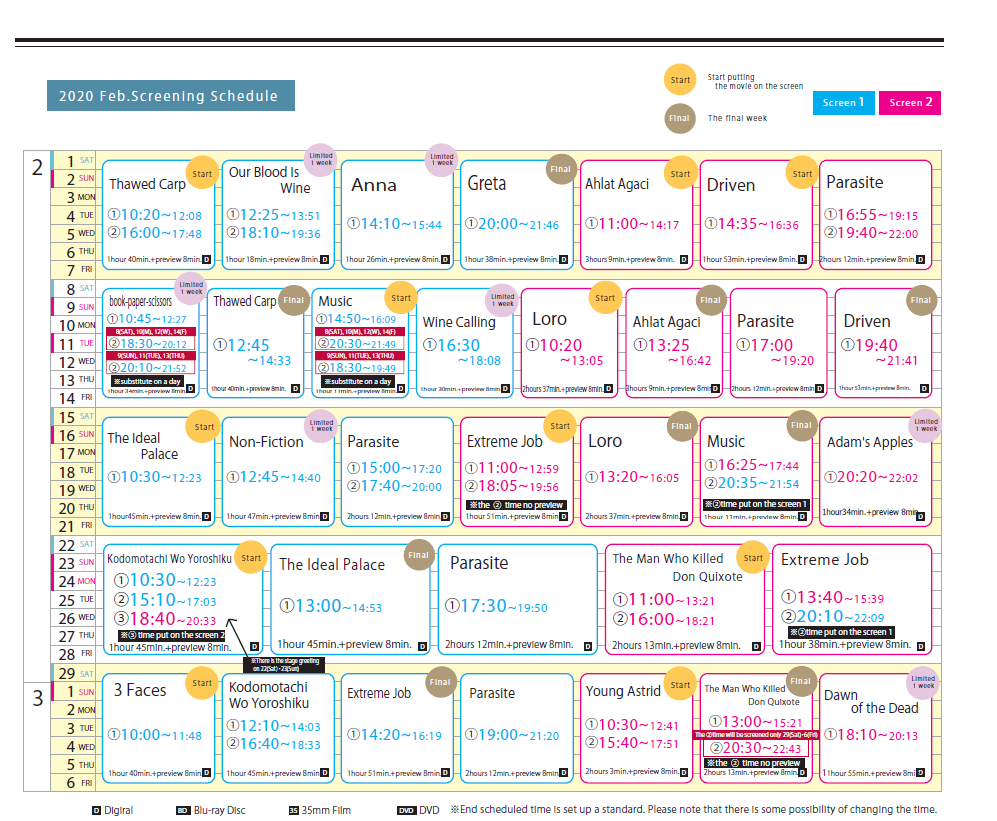Click the '16 SUN' date row
Viewport: 997px width, 821px height.
coord(74,435)
